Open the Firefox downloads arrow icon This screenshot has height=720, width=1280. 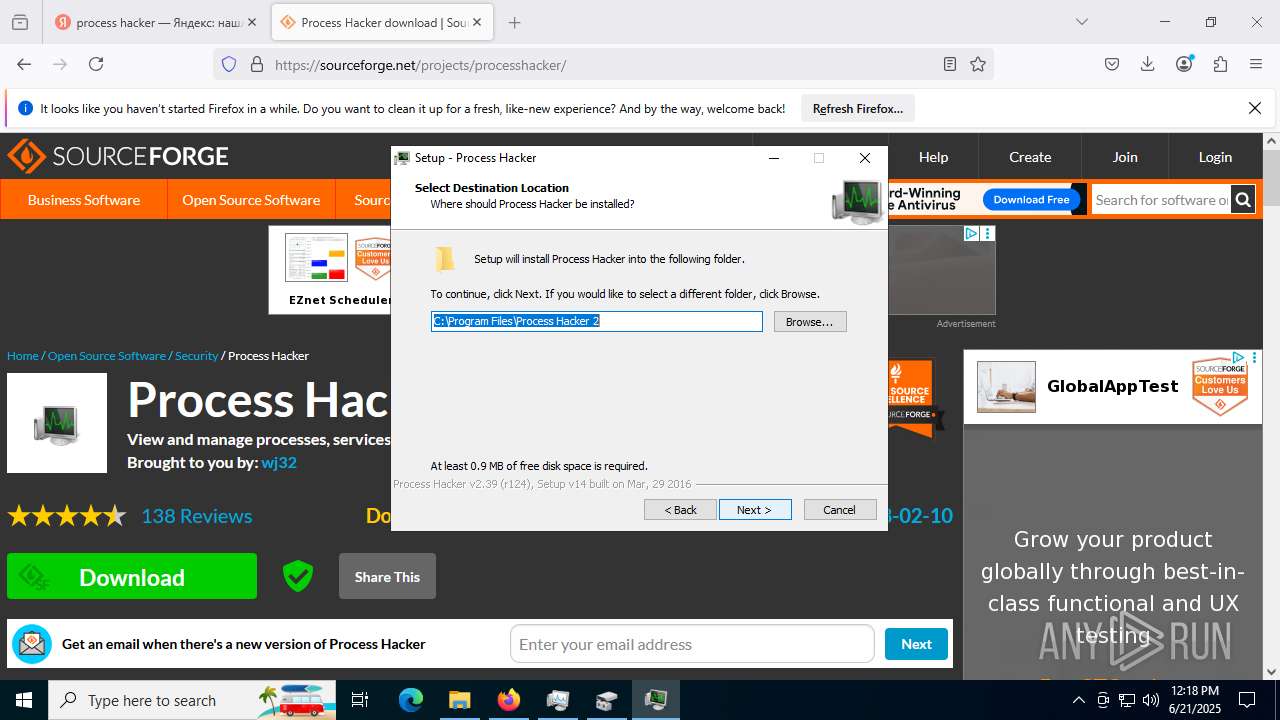pyautogui.click(x=1148, y=64)
